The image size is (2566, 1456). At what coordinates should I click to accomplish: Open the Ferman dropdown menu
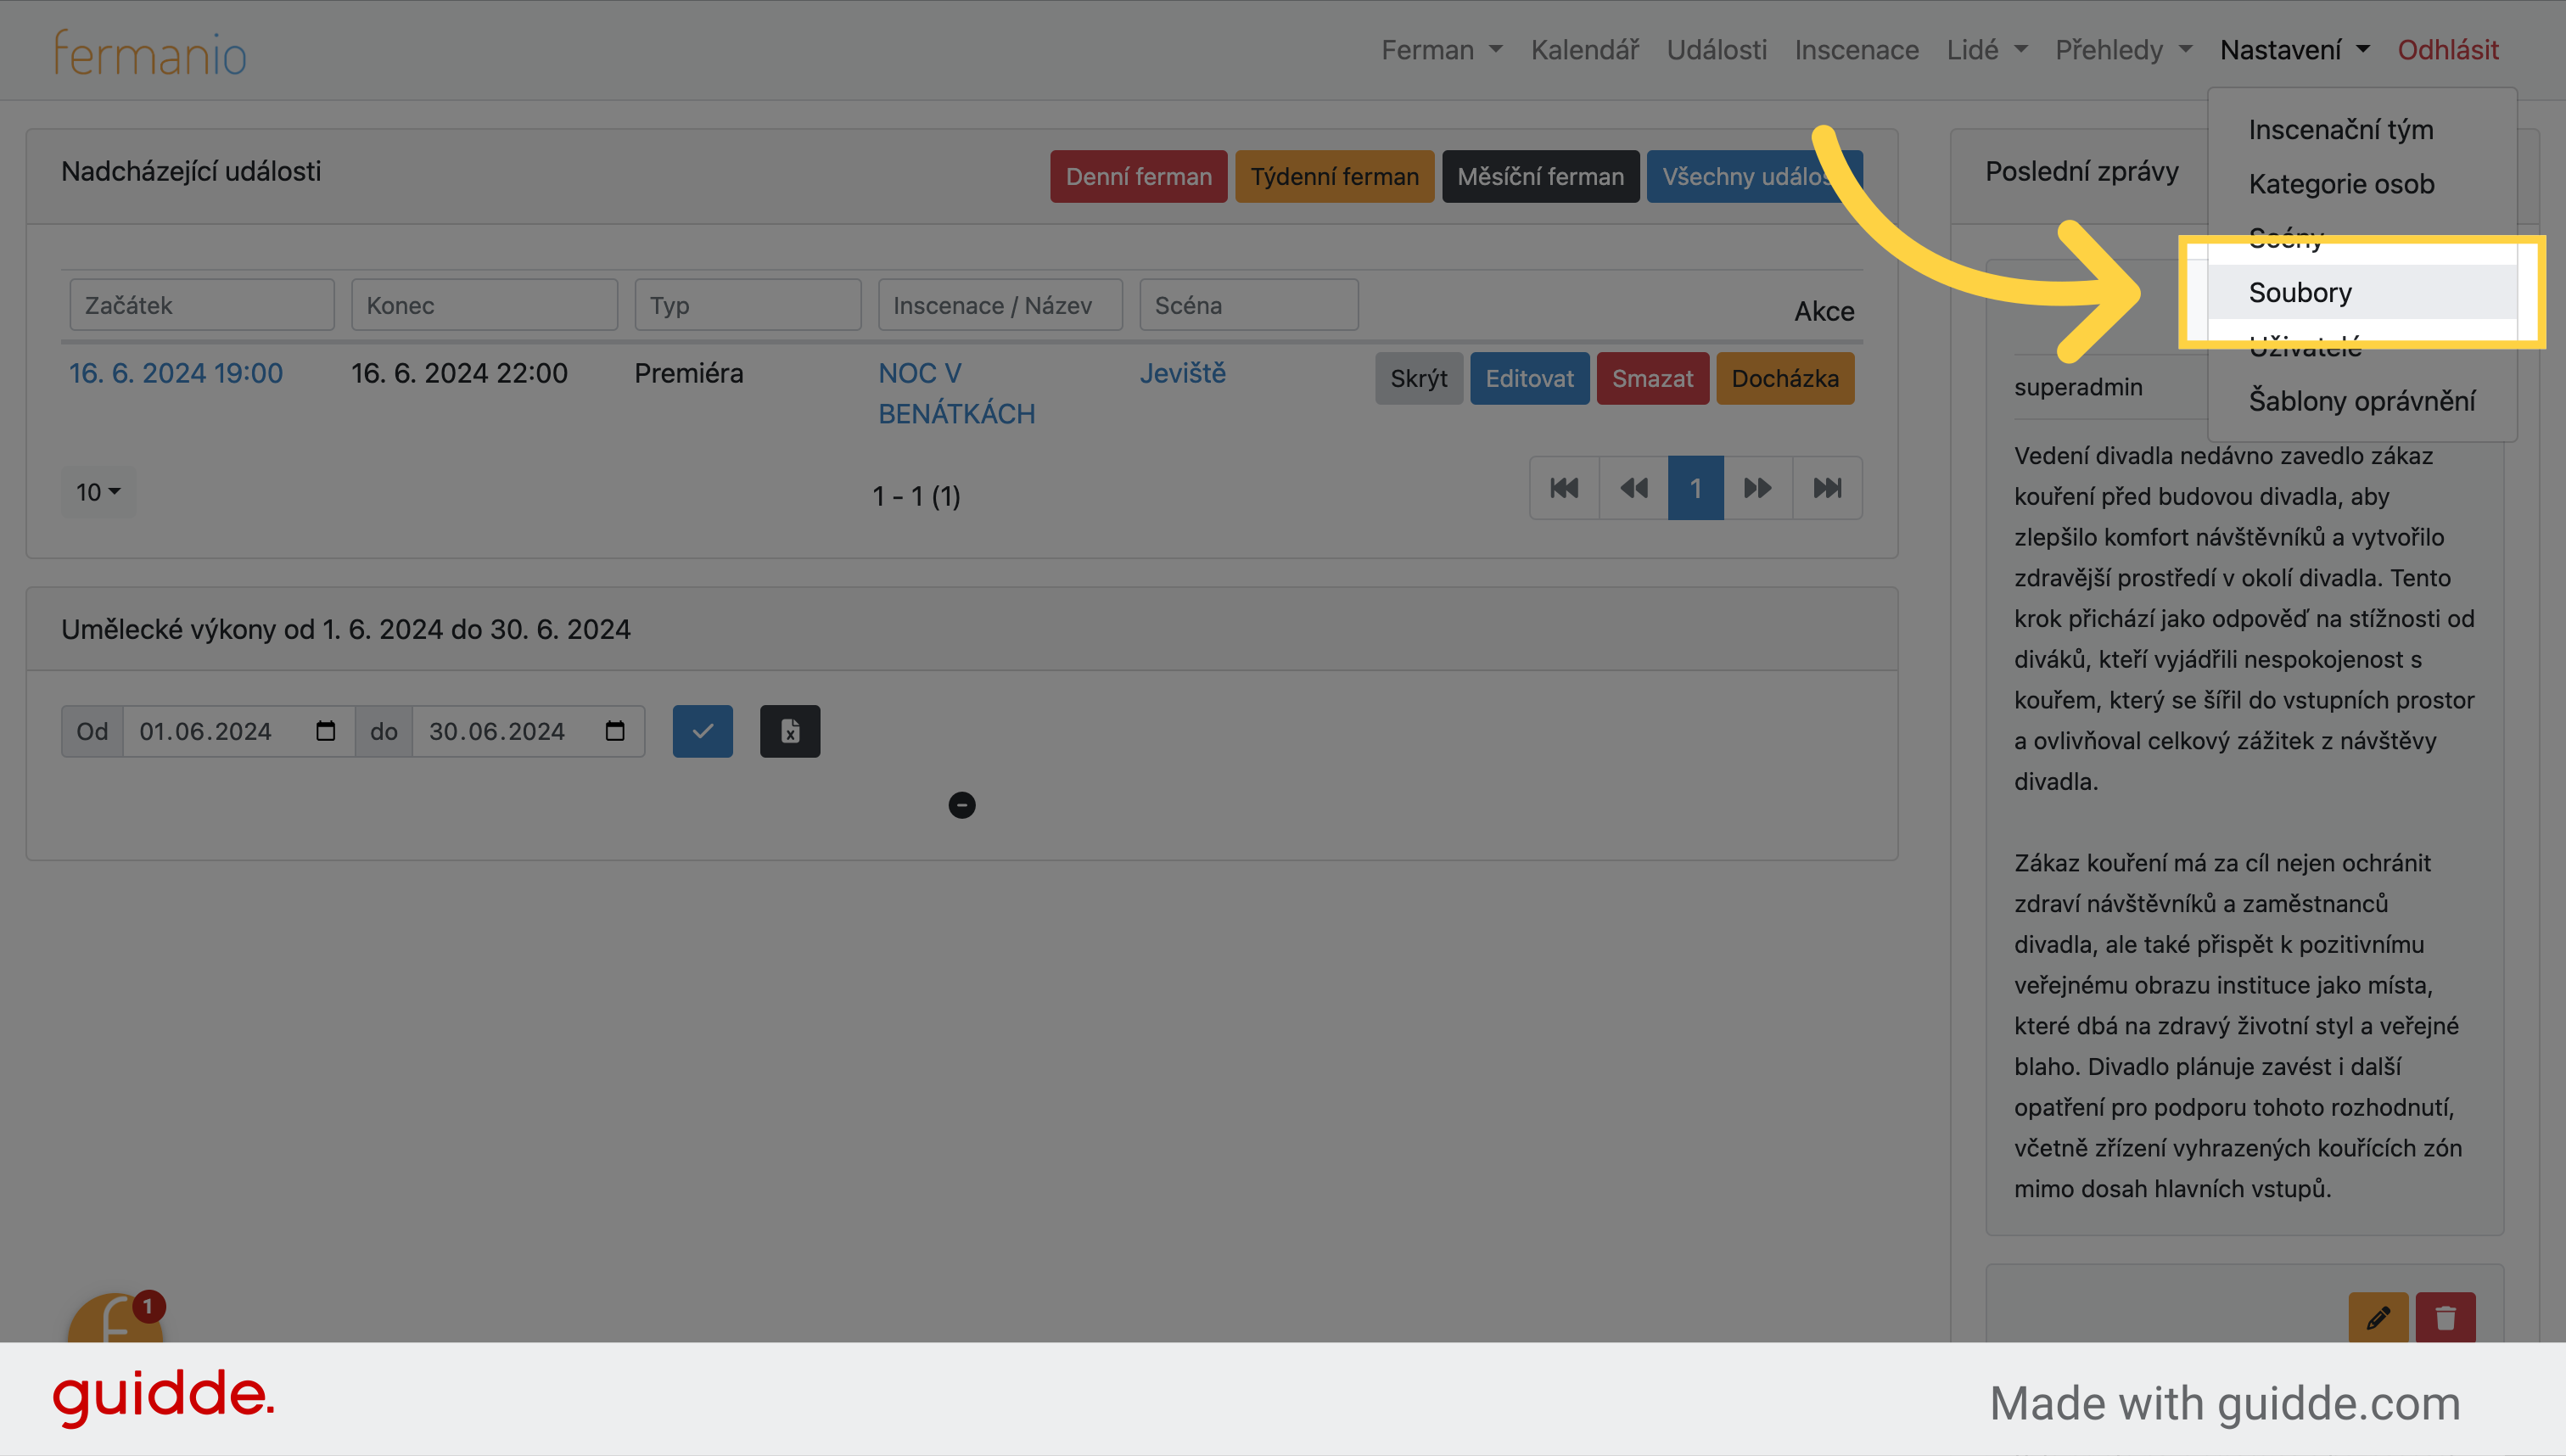coord(1441,50)
